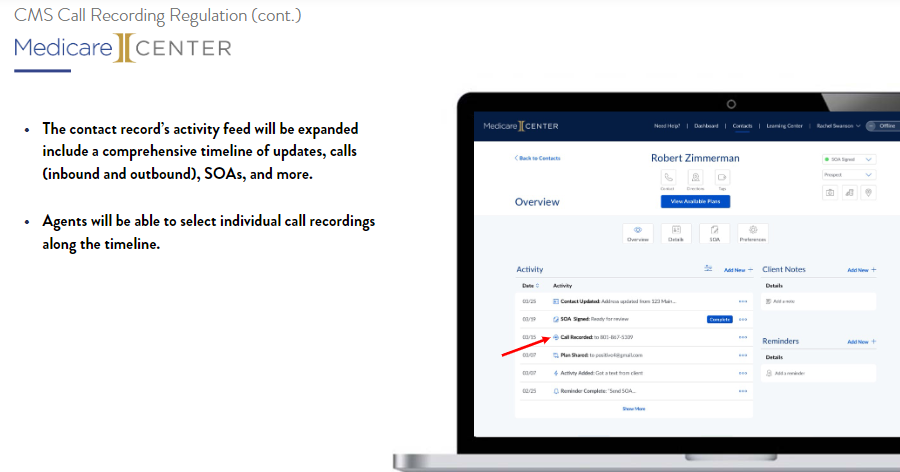This screenshot has height=472, width=900.
Task: Sort activity by the Date column
Action: coord(529,286)
